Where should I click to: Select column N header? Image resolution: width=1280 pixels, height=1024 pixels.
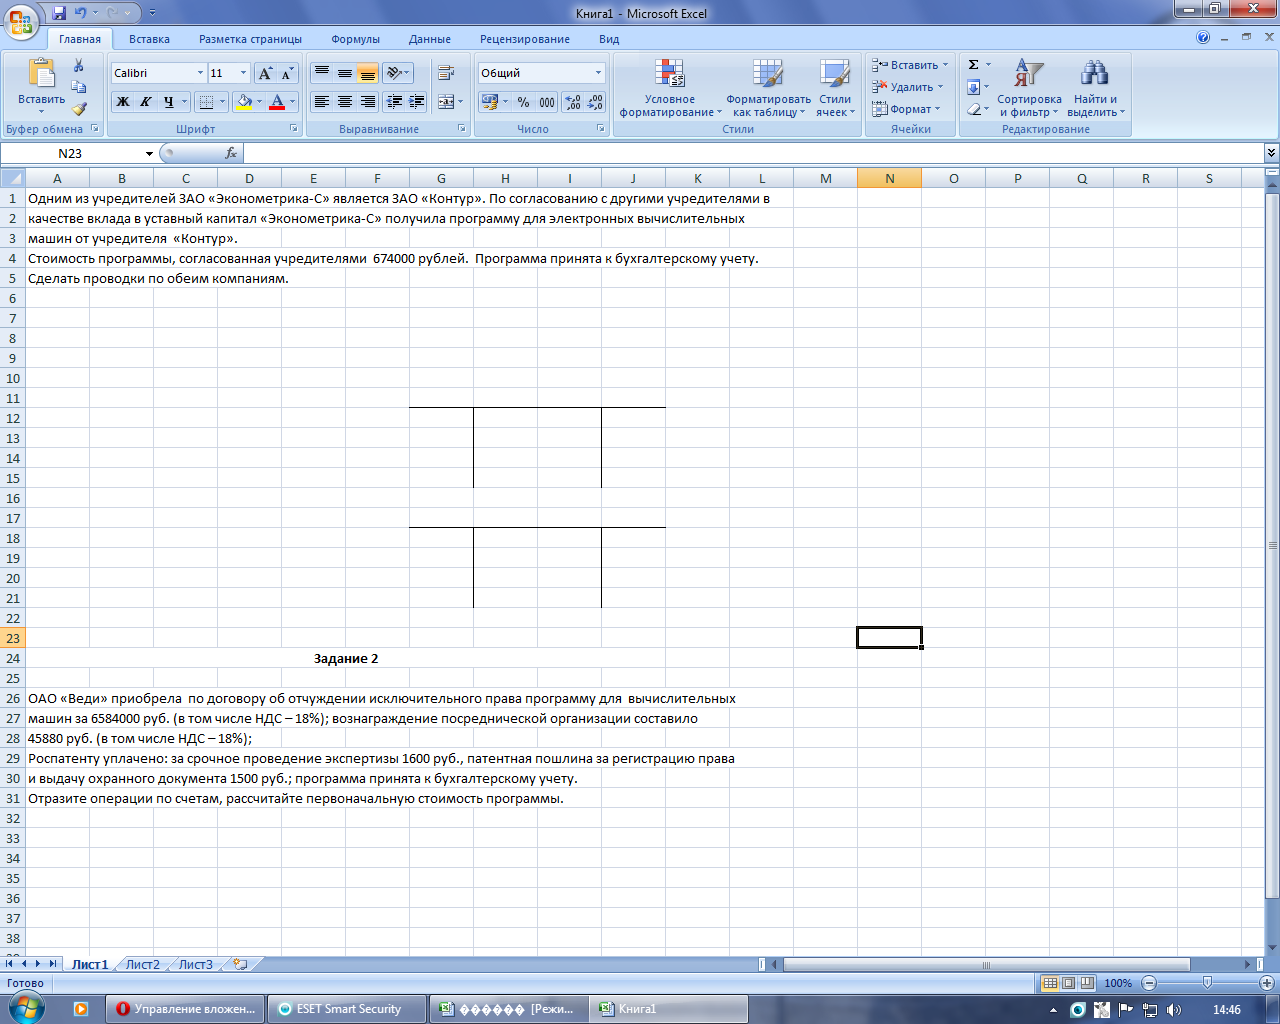point(889,178)
